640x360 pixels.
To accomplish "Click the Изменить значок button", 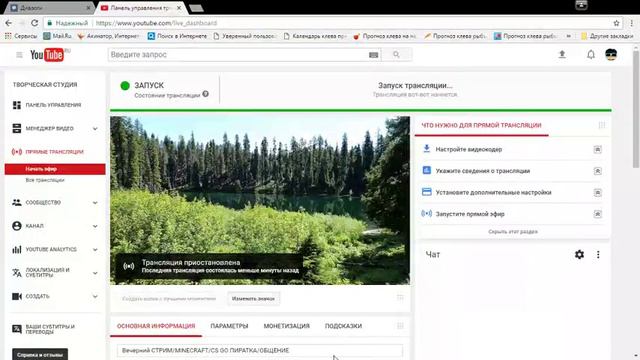I will click(x=253, y=299).
